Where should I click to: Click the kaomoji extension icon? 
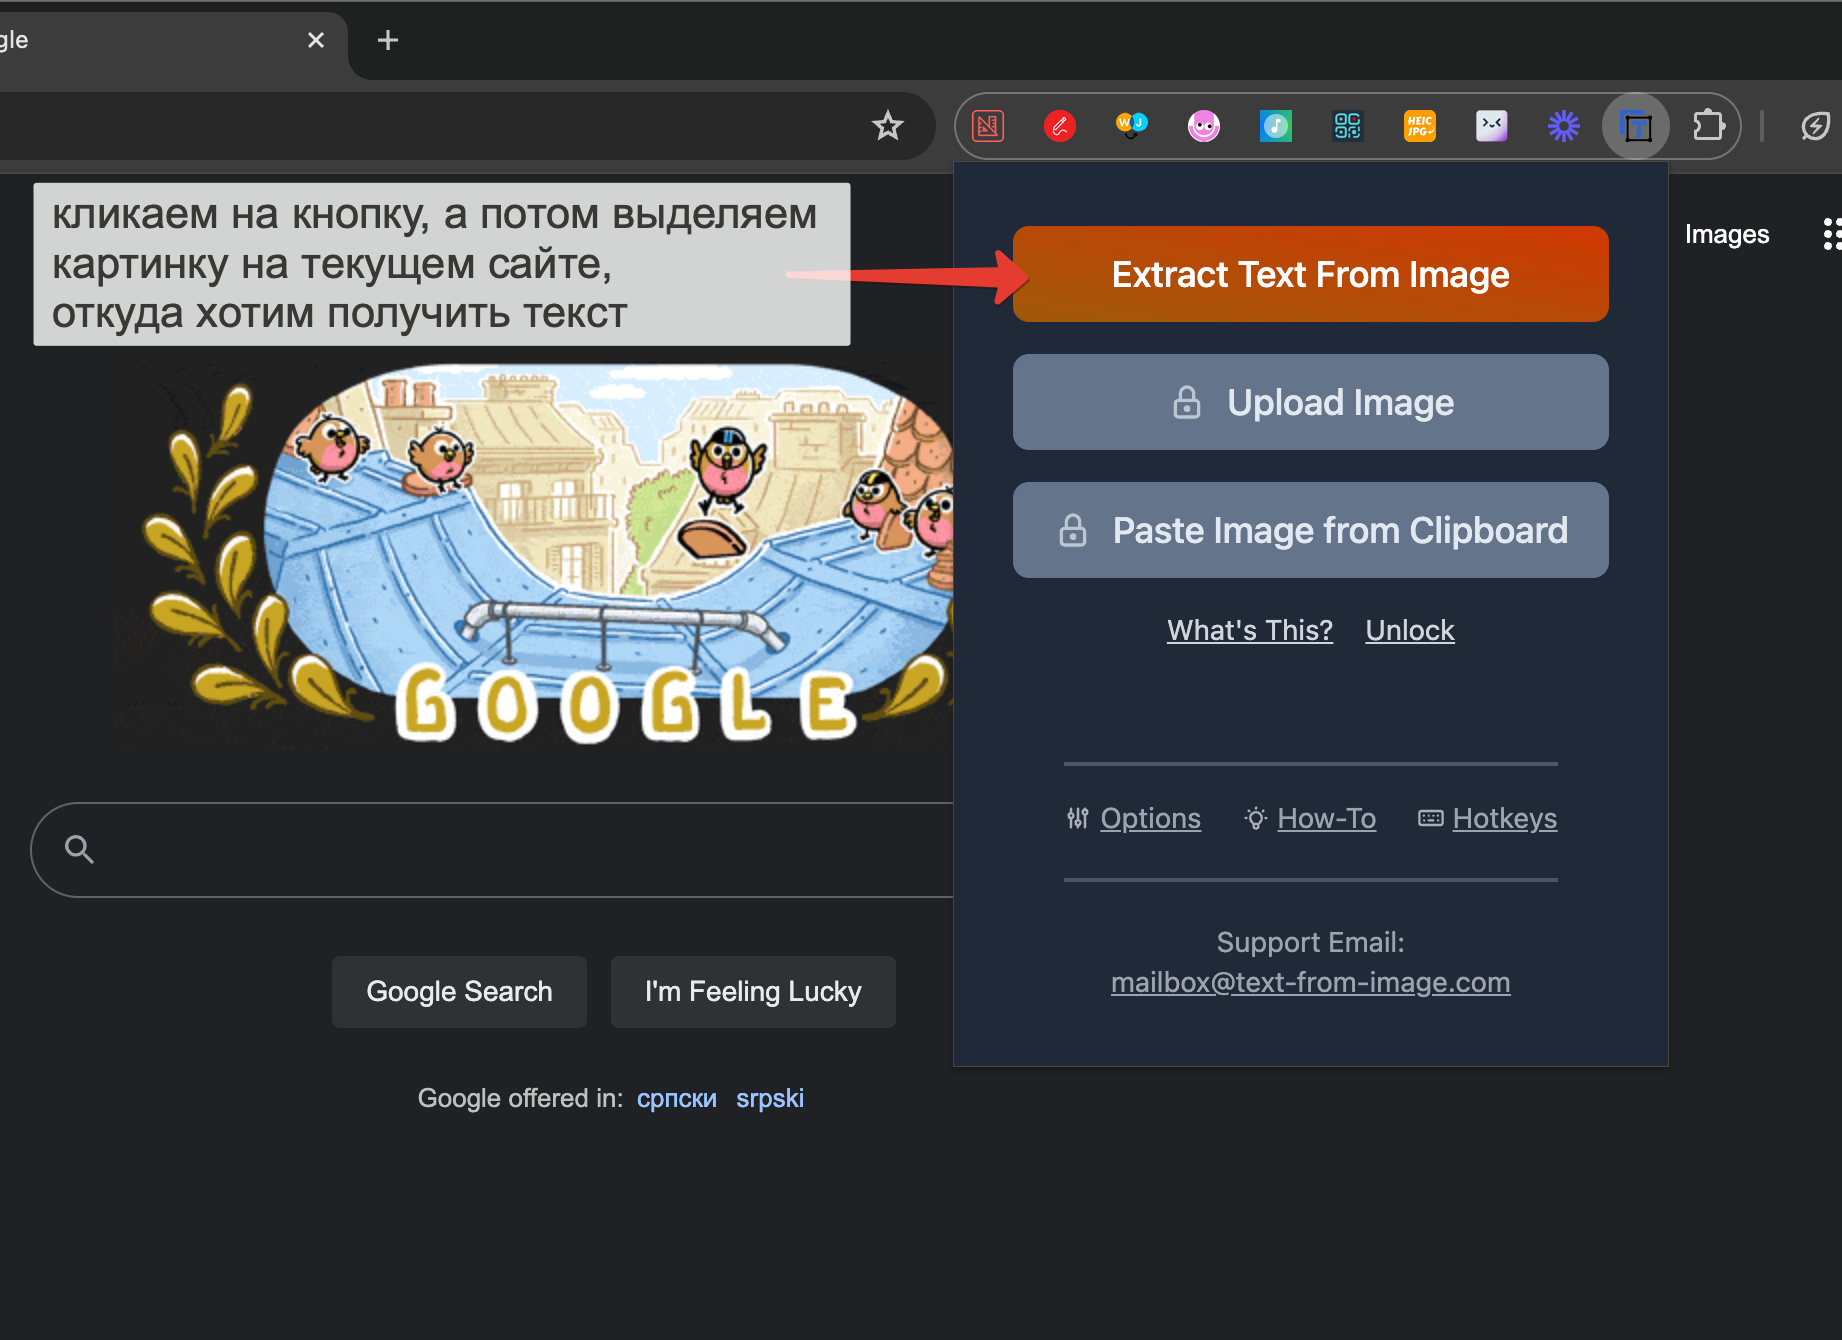[1491, 126]
